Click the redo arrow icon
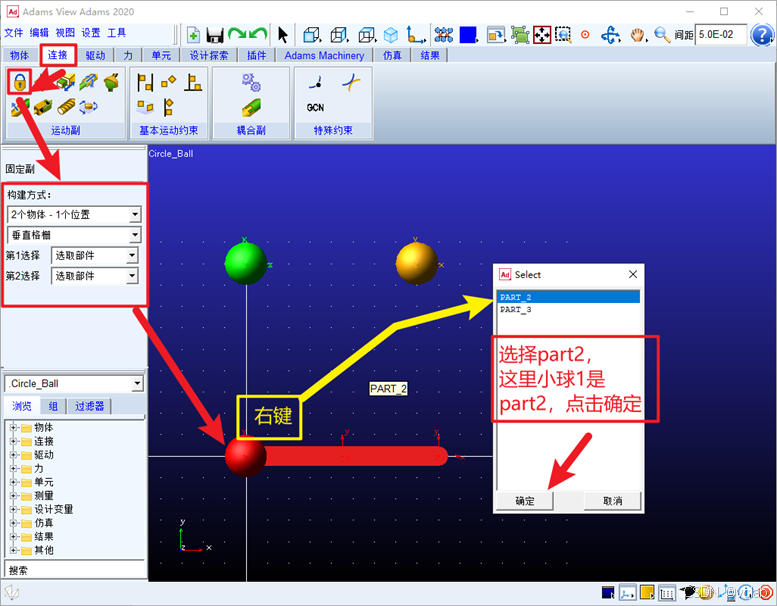Image resolution: width=777 pixels, height=606 pixels. pos(237,34)
